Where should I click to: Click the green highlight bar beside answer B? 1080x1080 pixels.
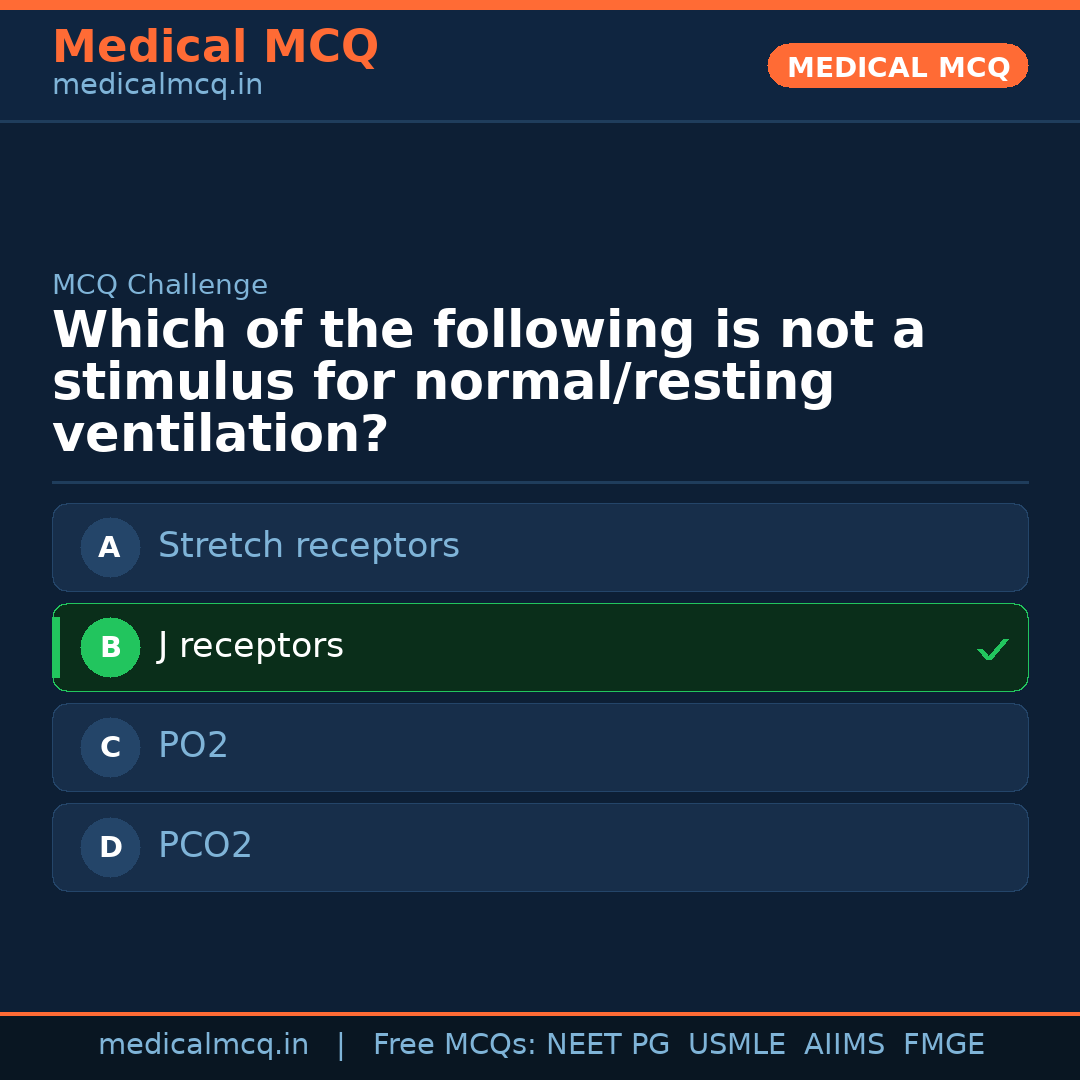(x=55, y=647)
